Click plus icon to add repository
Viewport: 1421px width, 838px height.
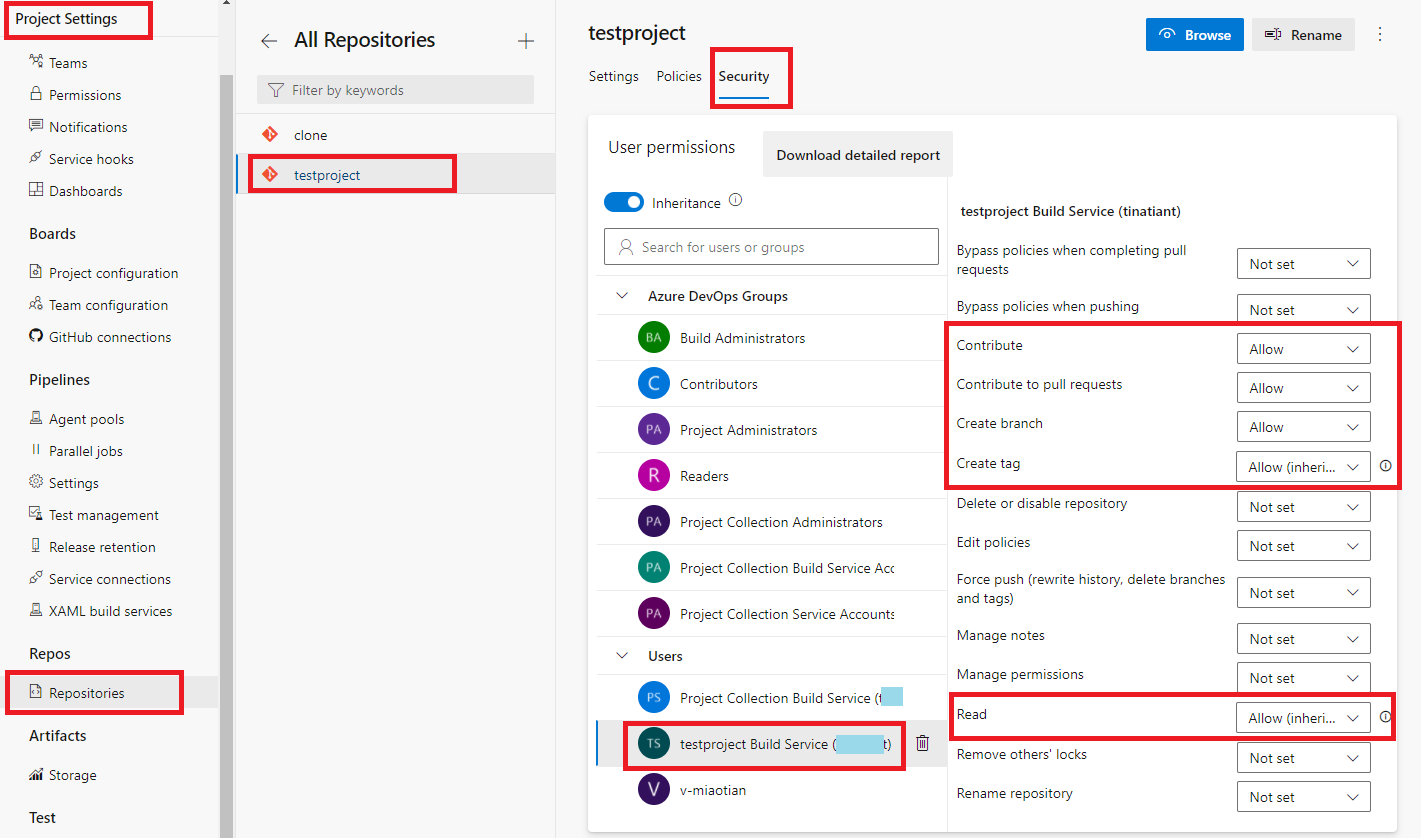coord(526,41)
